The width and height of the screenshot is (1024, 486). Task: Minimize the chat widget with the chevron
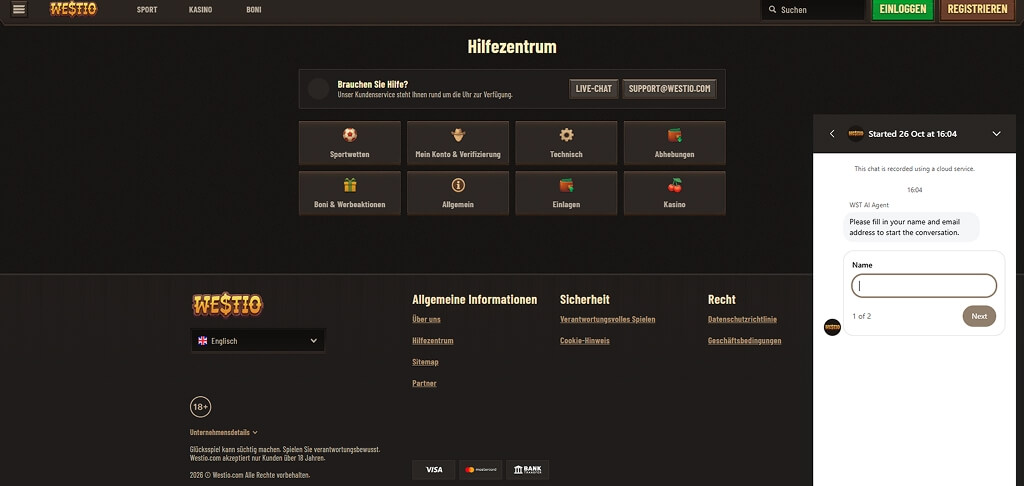click(x=997, y=134)
